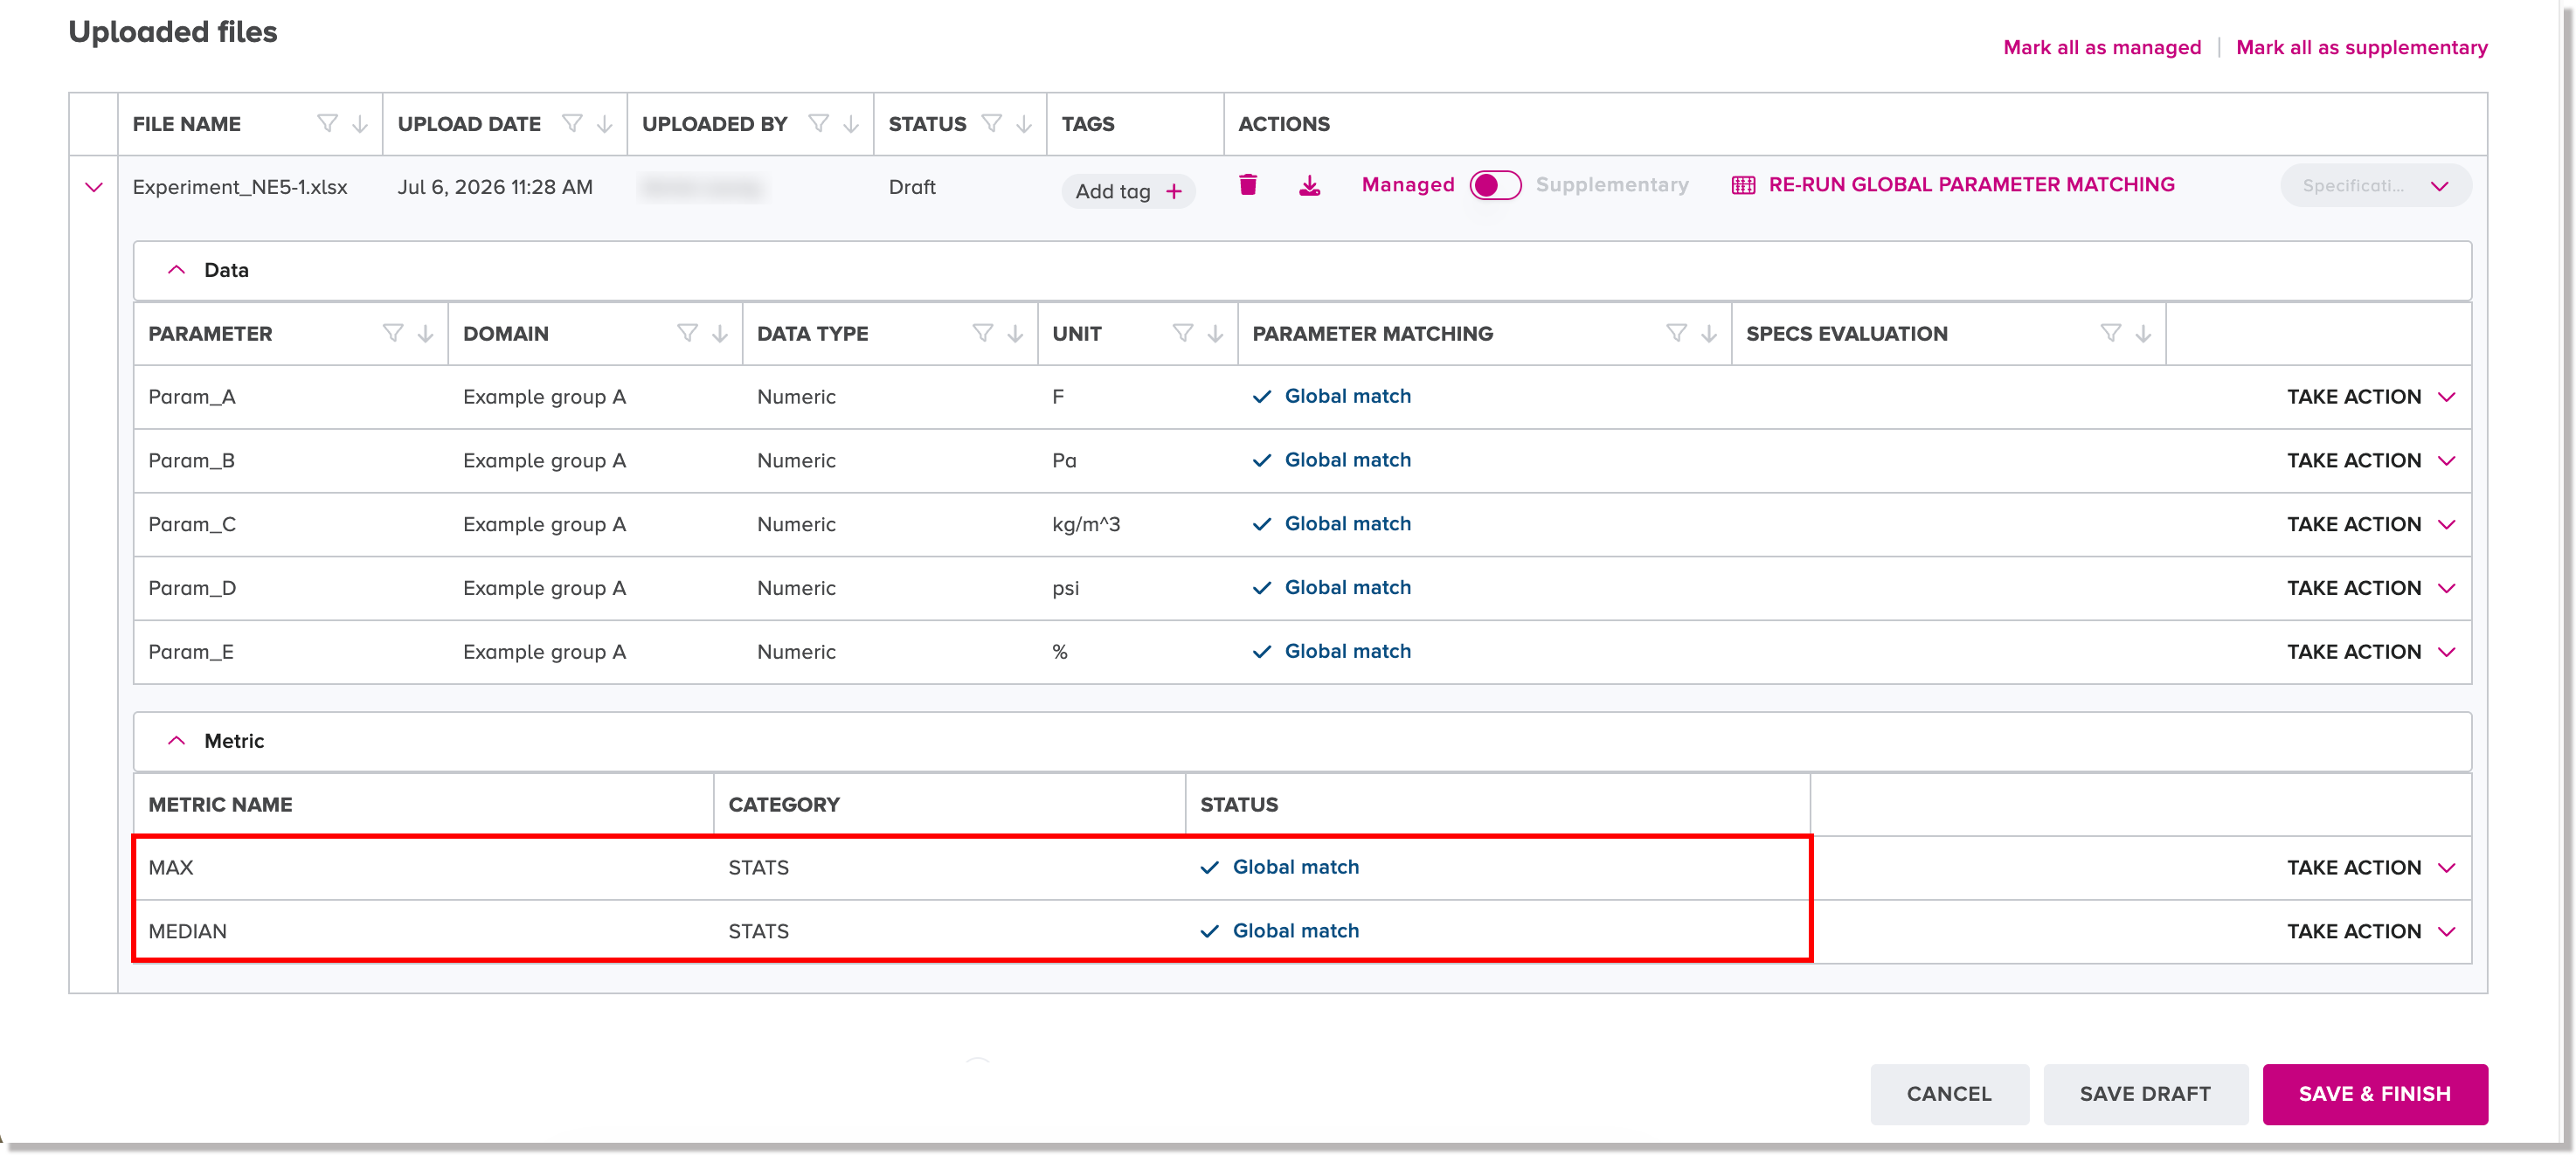Open Take Action menu for Param_A
Screen dimensions: 2576x1155
click(2371, 397)
